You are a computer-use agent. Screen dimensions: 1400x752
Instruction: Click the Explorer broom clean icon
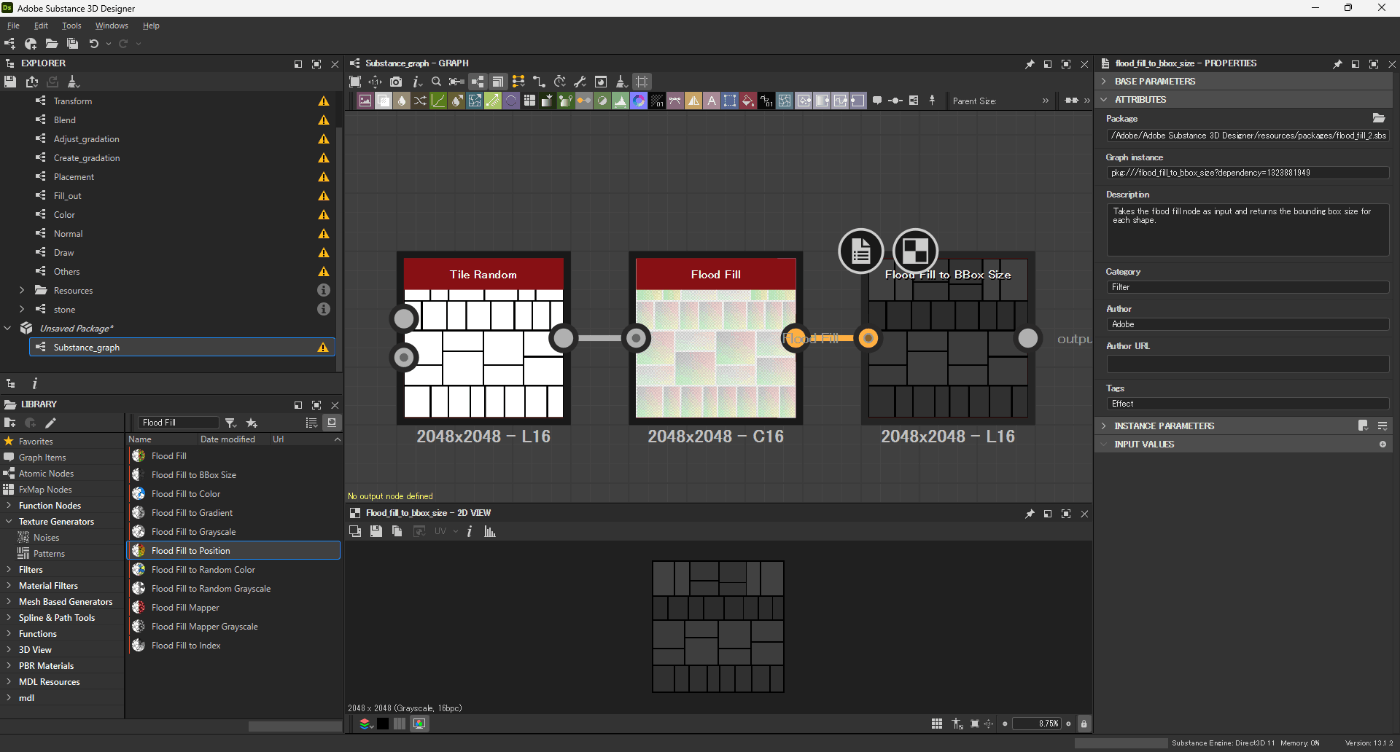[73, 82]
